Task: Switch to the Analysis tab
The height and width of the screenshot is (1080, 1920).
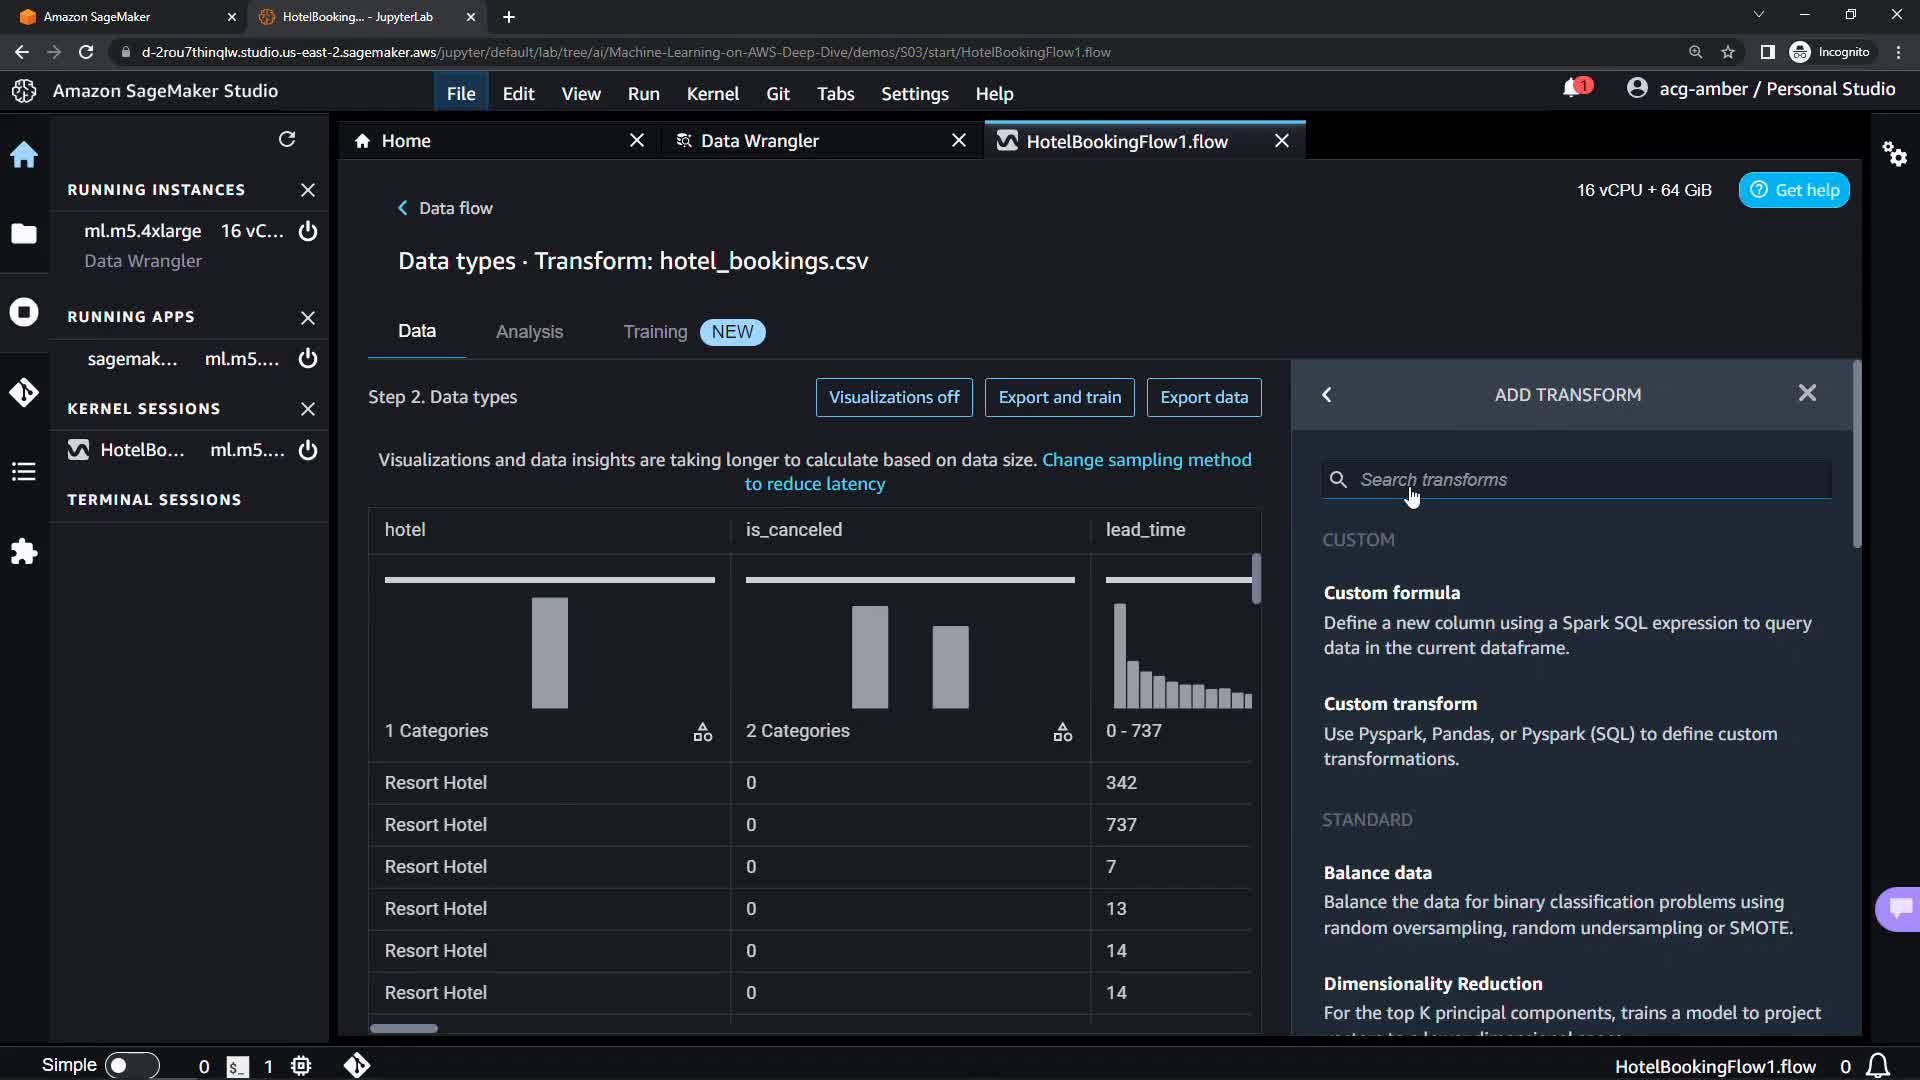Action: [x=529, y=332]
